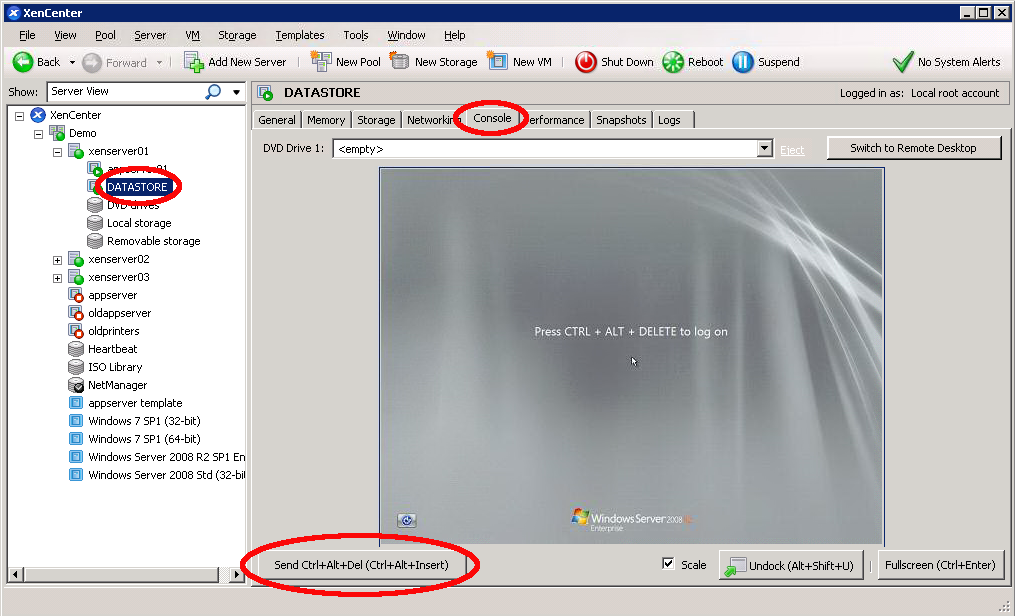
Task: Click the oldappserver VM icon
Action: (76, 313)
